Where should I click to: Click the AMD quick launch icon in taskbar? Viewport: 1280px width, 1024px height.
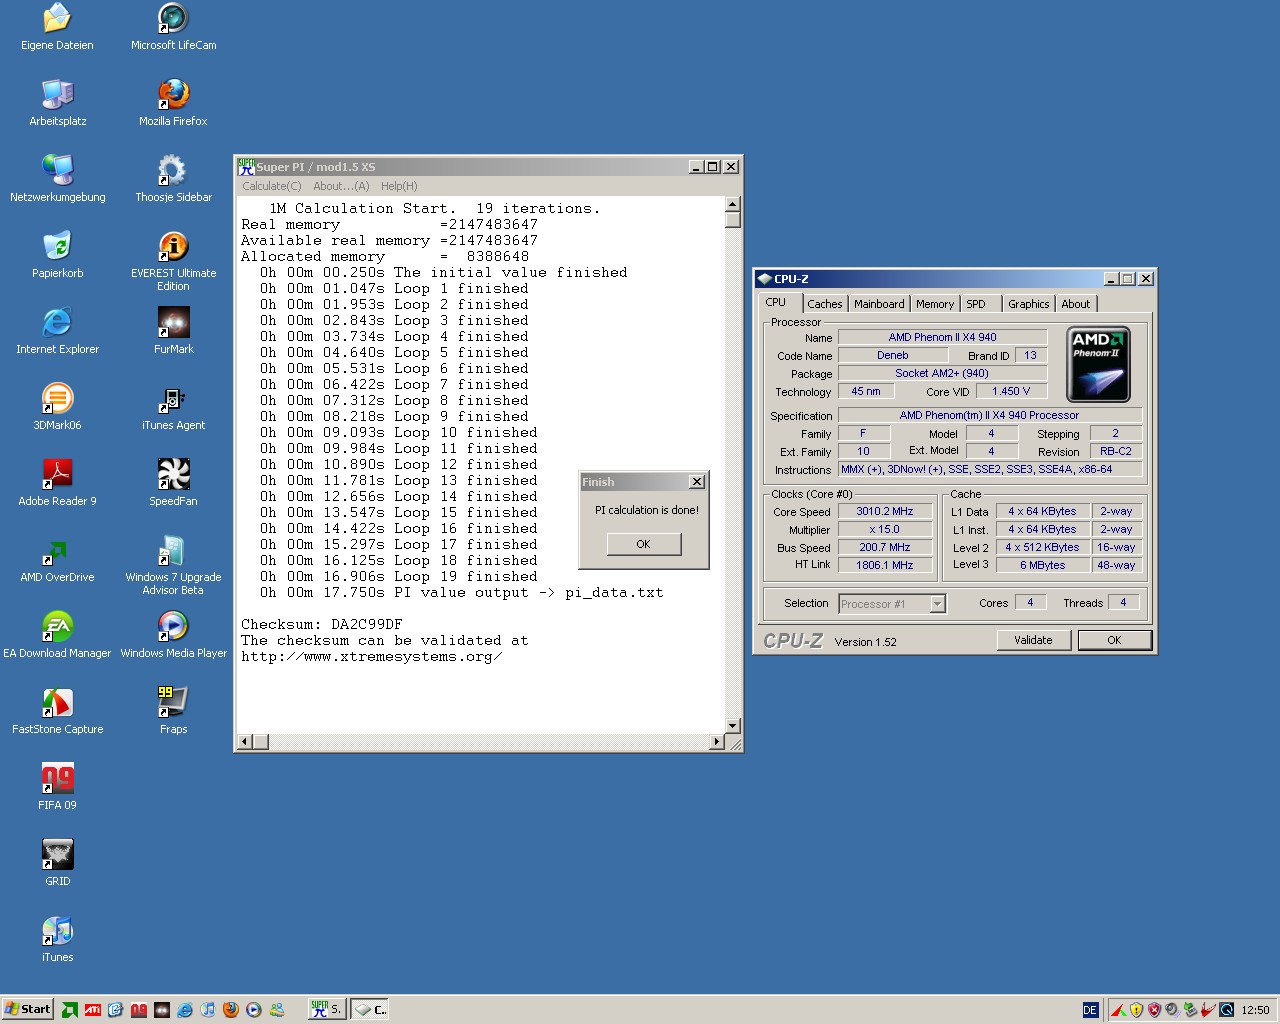(x=70, y=1010)
